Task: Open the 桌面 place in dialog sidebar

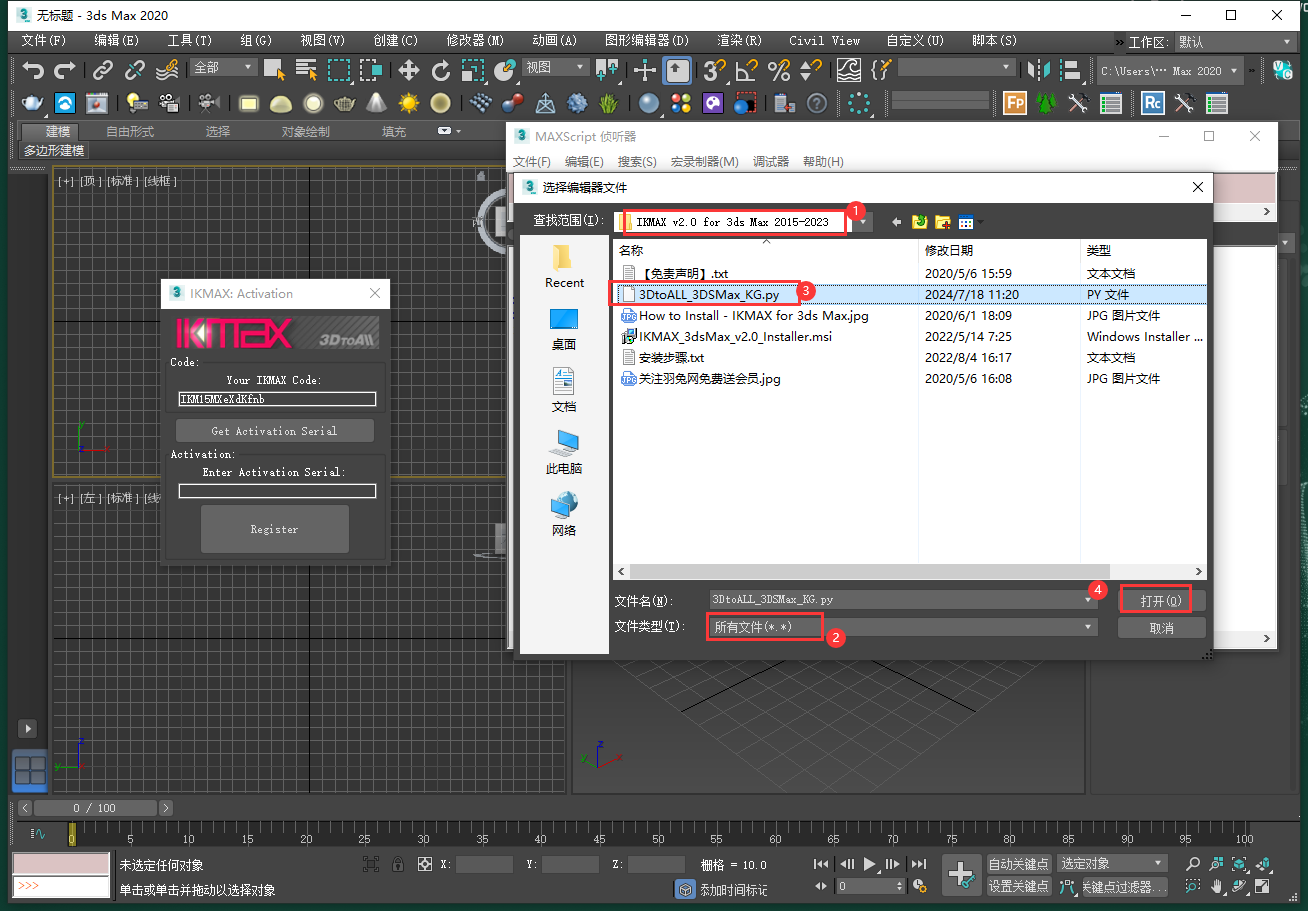Action: point(564,329)
